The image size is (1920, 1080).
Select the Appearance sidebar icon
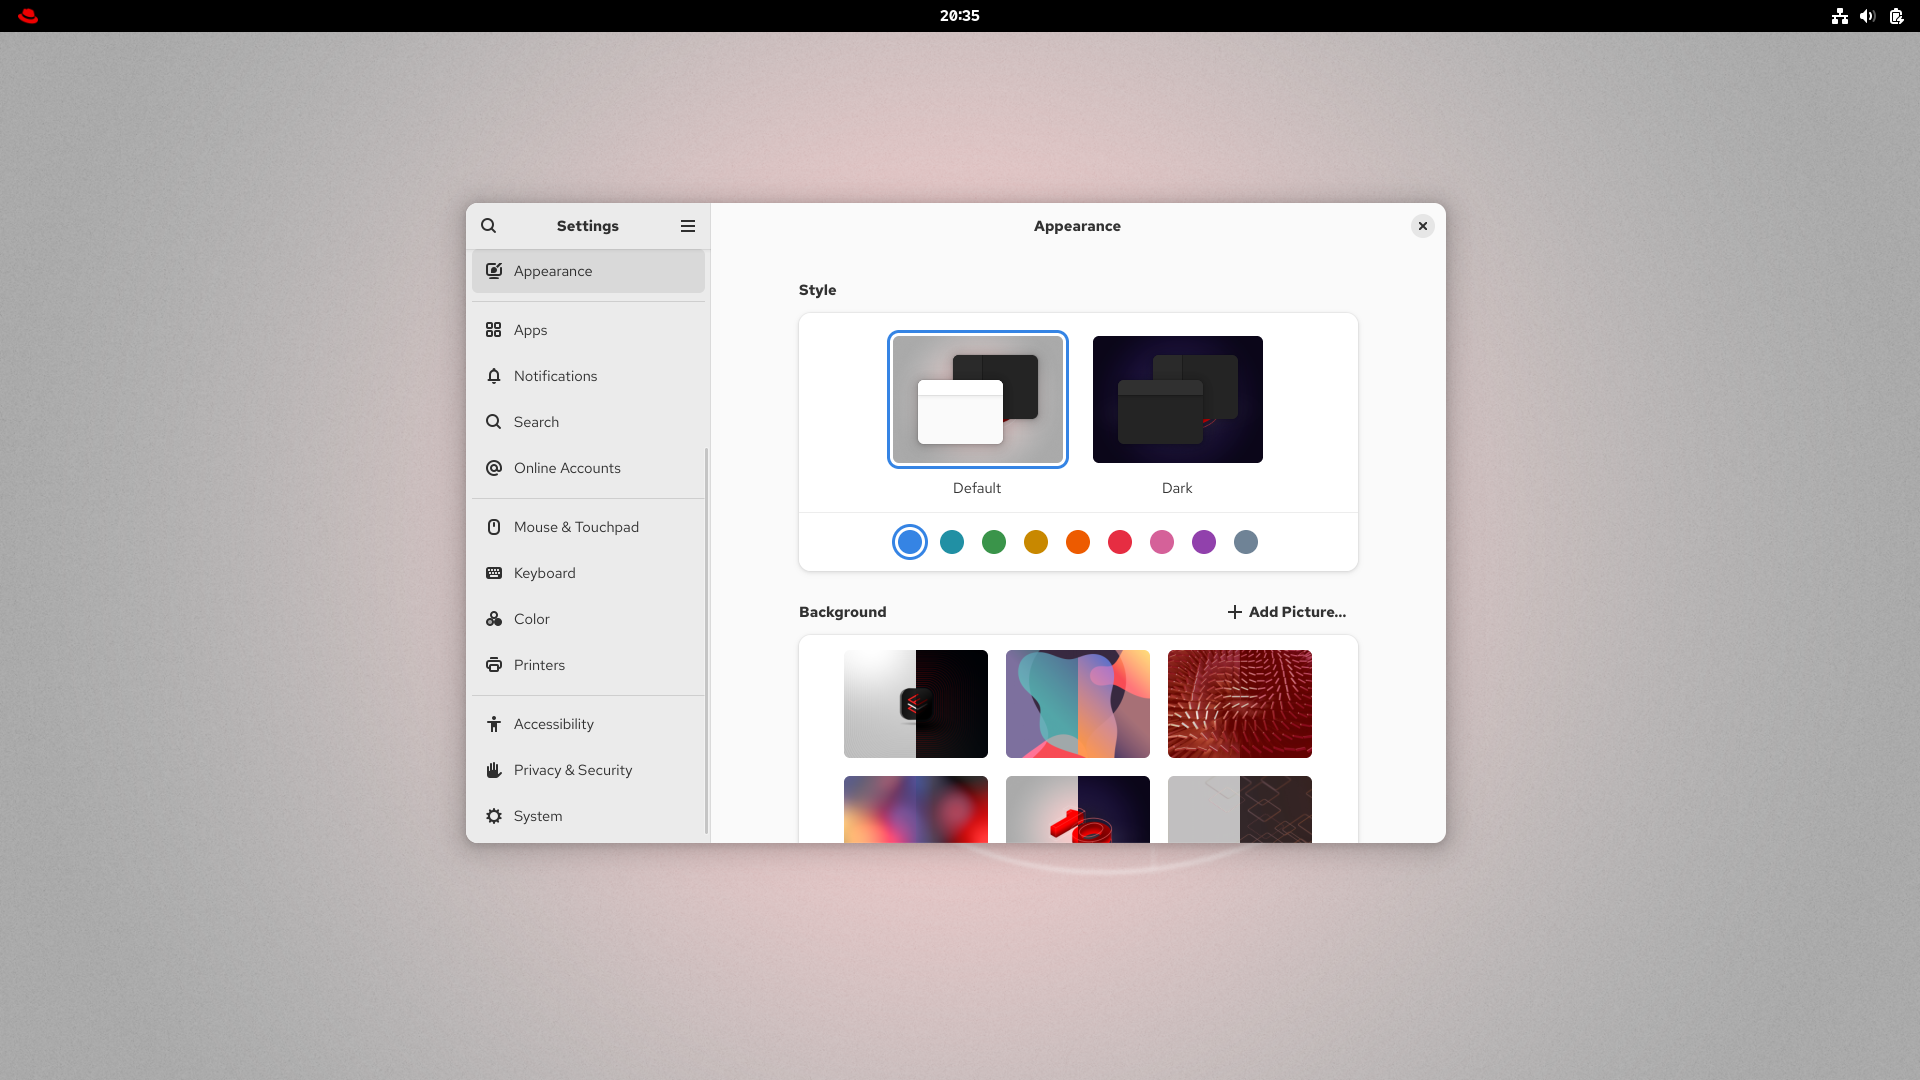[494, 271]
